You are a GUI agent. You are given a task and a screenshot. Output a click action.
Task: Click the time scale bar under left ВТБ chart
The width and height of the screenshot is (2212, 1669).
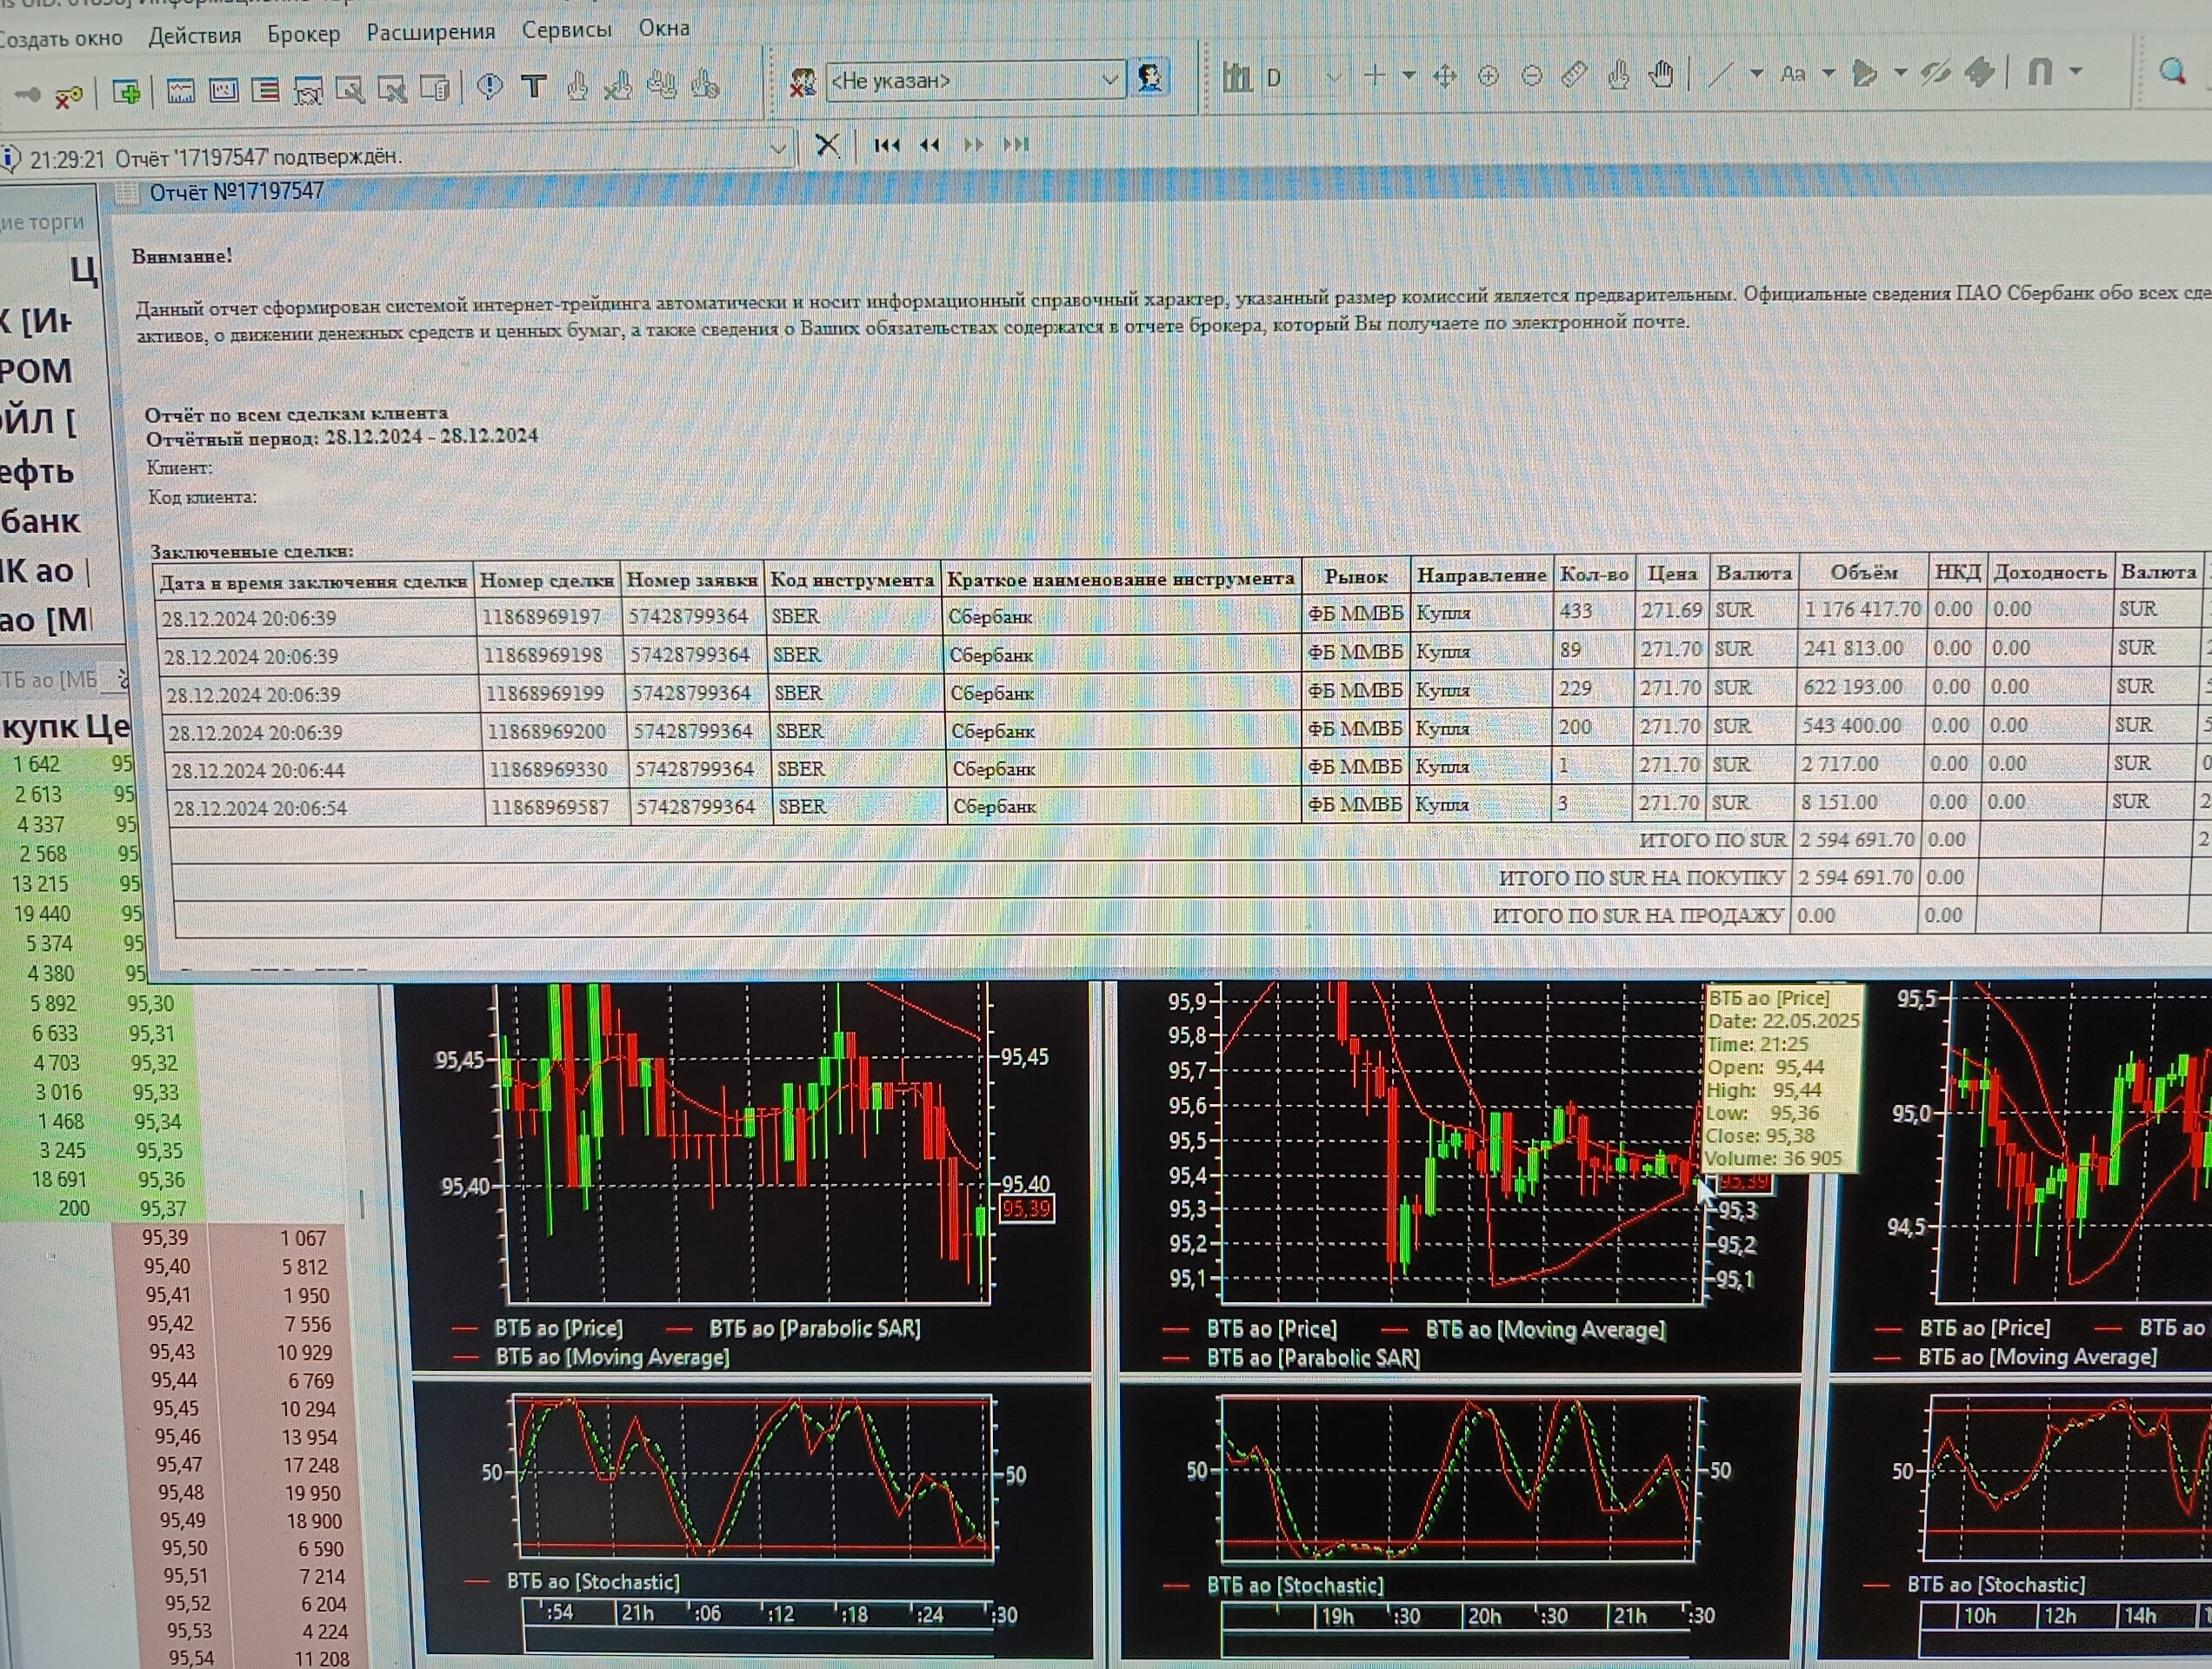(760, 1613)
